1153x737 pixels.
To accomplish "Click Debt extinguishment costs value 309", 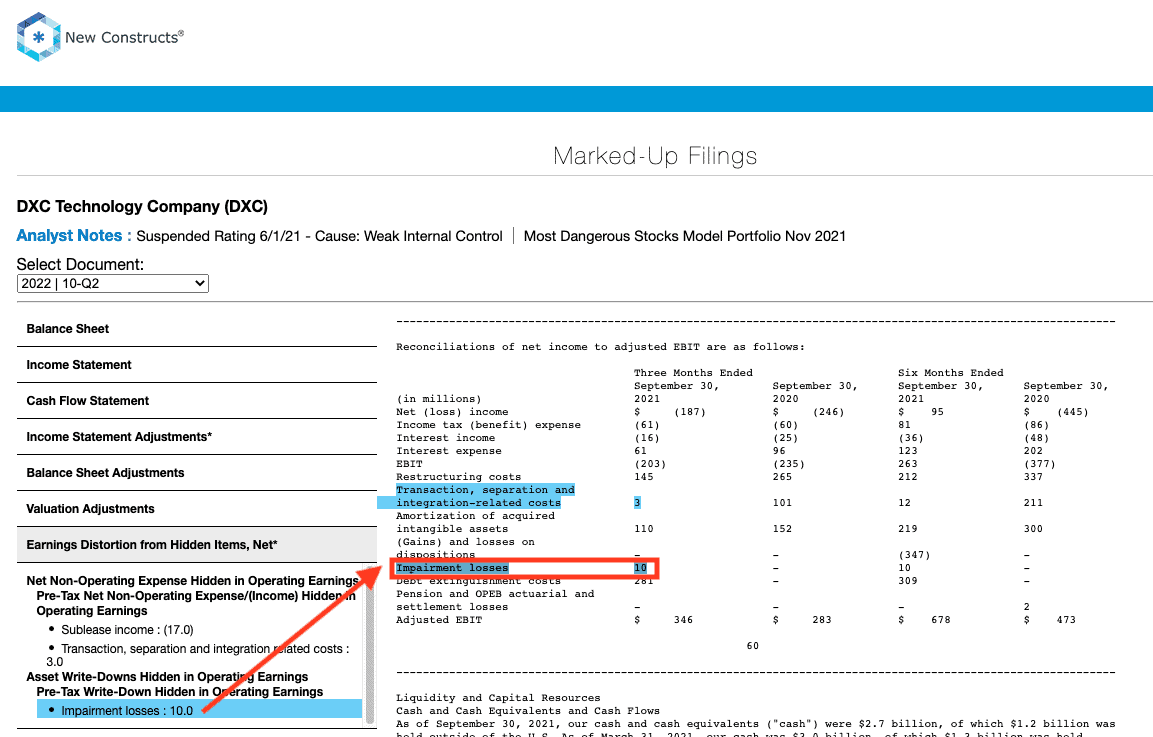I will click(908, 581).
